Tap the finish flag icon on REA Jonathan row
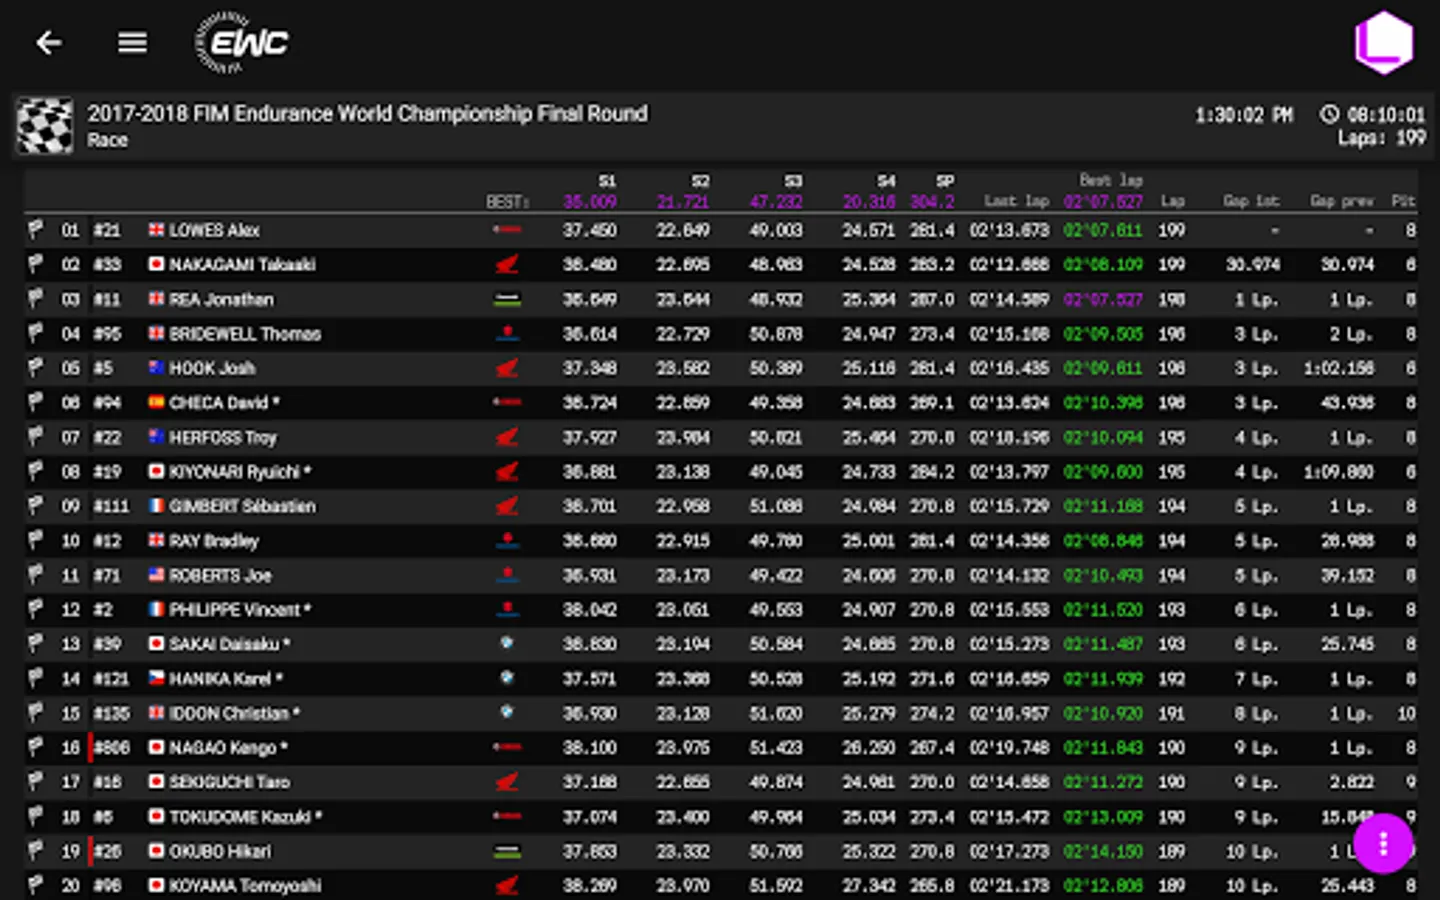This screenshot has height=900, width=1440. click(36, 299)
